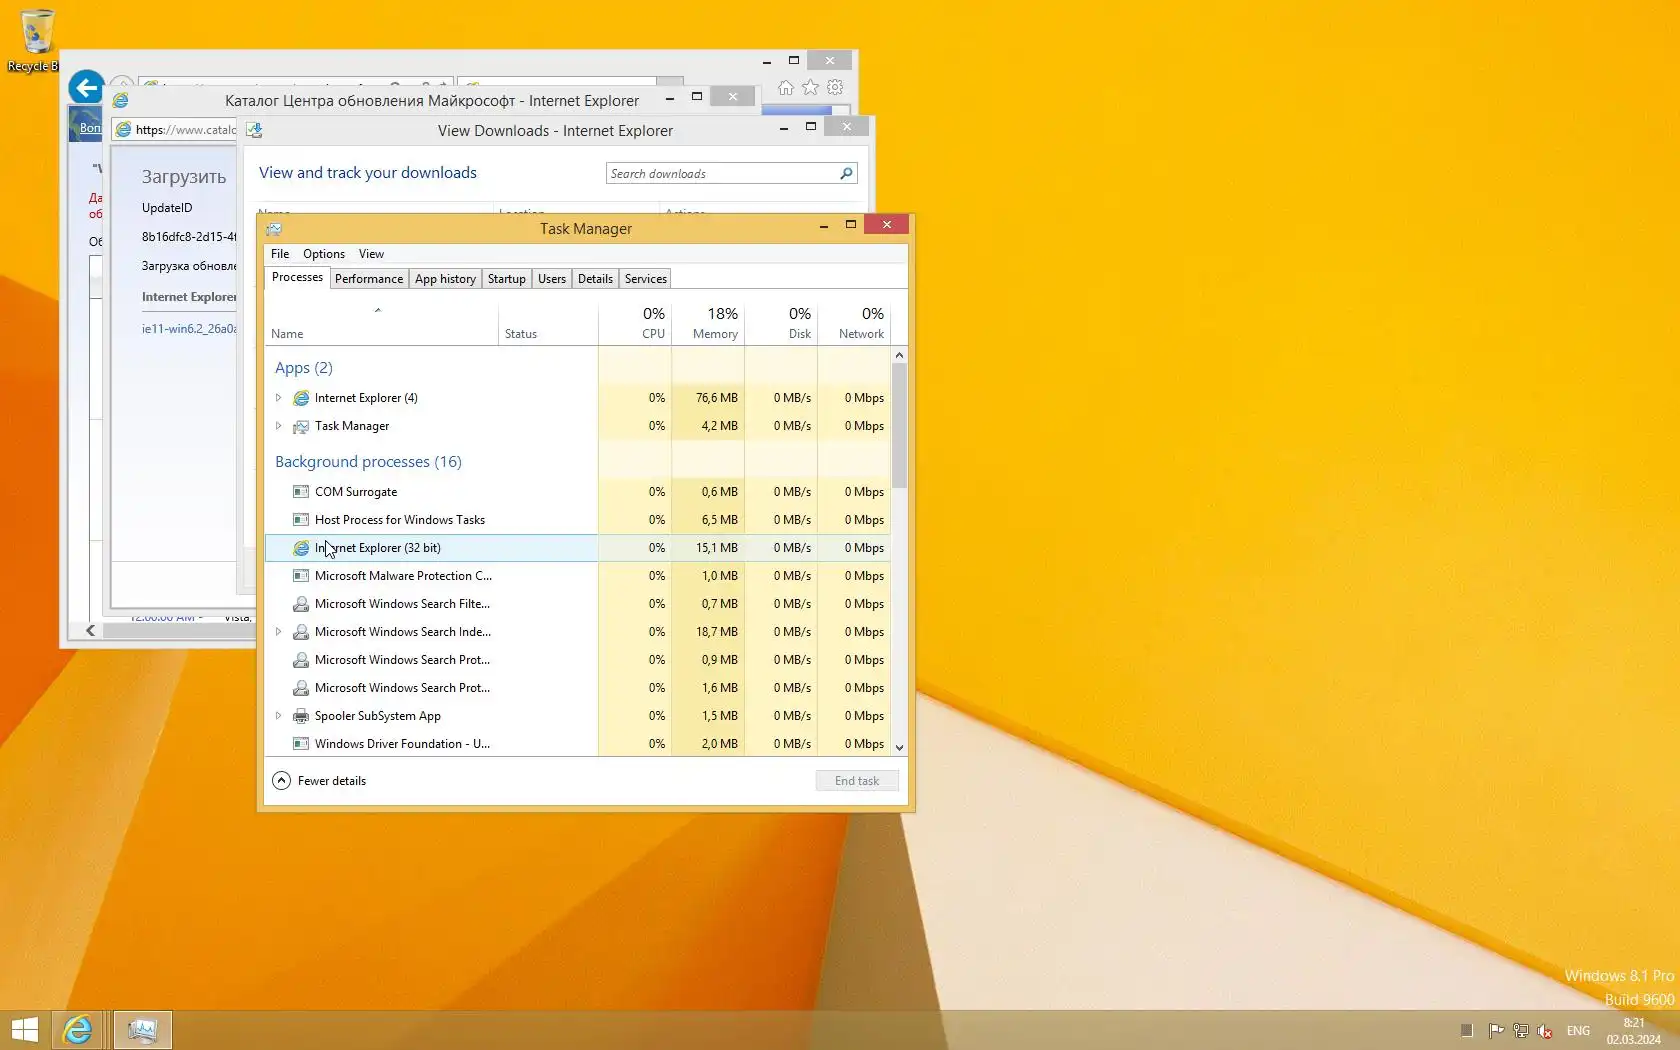The image size is (1680, 1050).
Task: Switch to the Services tab
Action: tap(646, 279)
